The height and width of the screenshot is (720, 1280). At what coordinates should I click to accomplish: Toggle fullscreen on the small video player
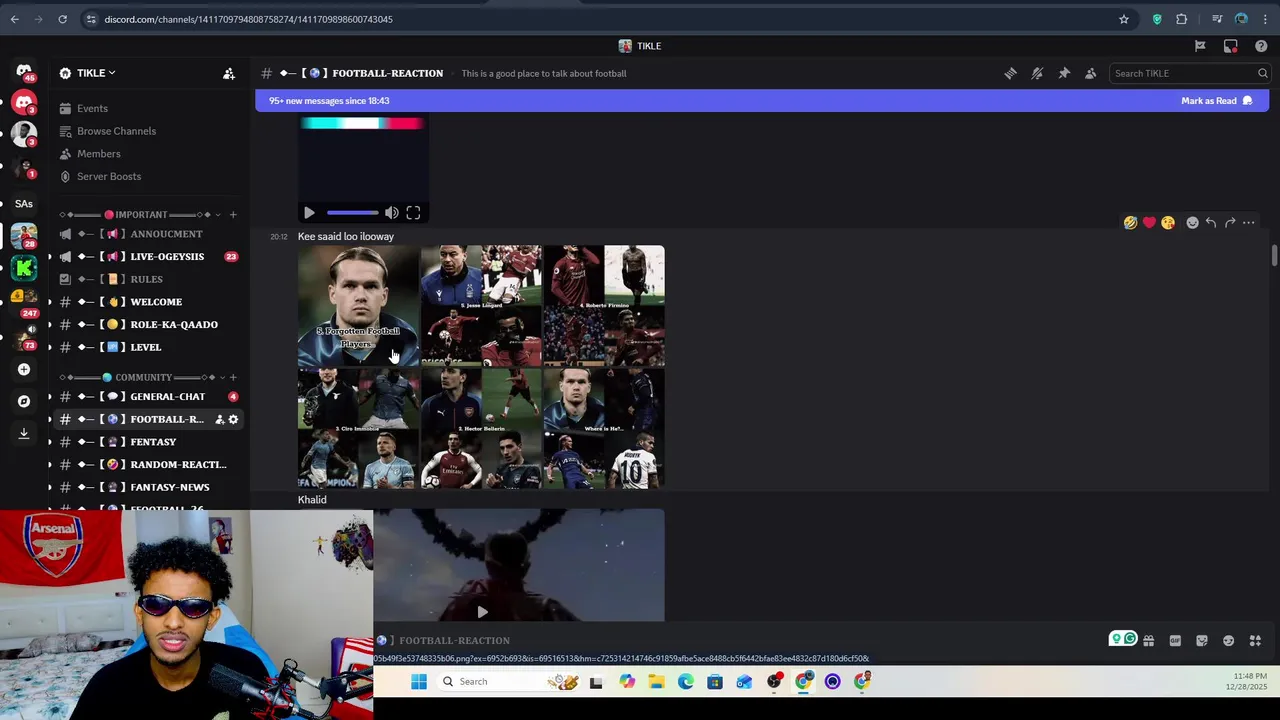pyautogui.click(x=413, y=213)
